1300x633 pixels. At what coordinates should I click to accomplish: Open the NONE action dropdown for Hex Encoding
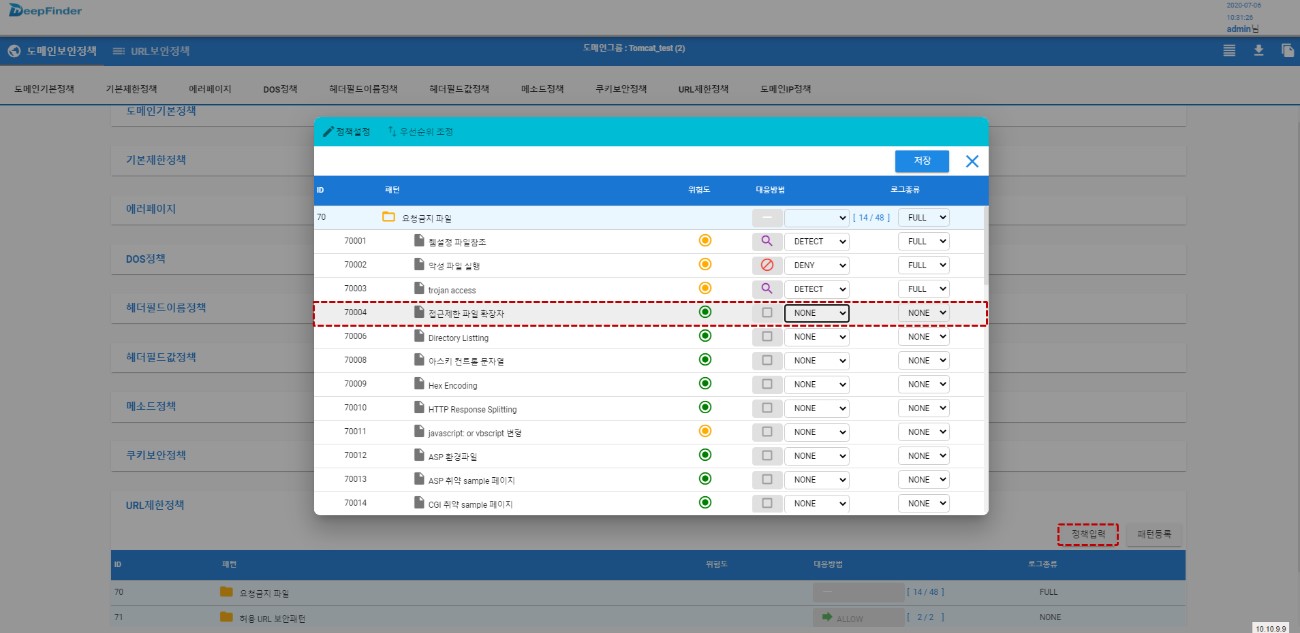click(817, 384)
